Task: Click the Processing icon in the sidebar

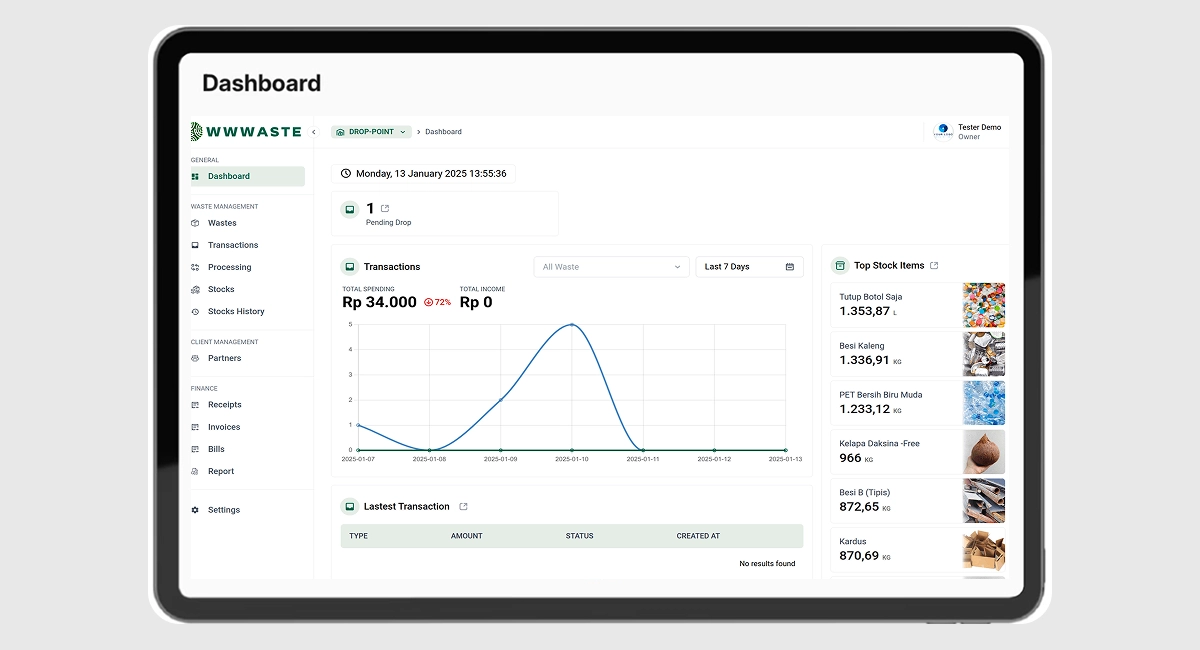Action: pyautogui.click(x=195, y=267)
